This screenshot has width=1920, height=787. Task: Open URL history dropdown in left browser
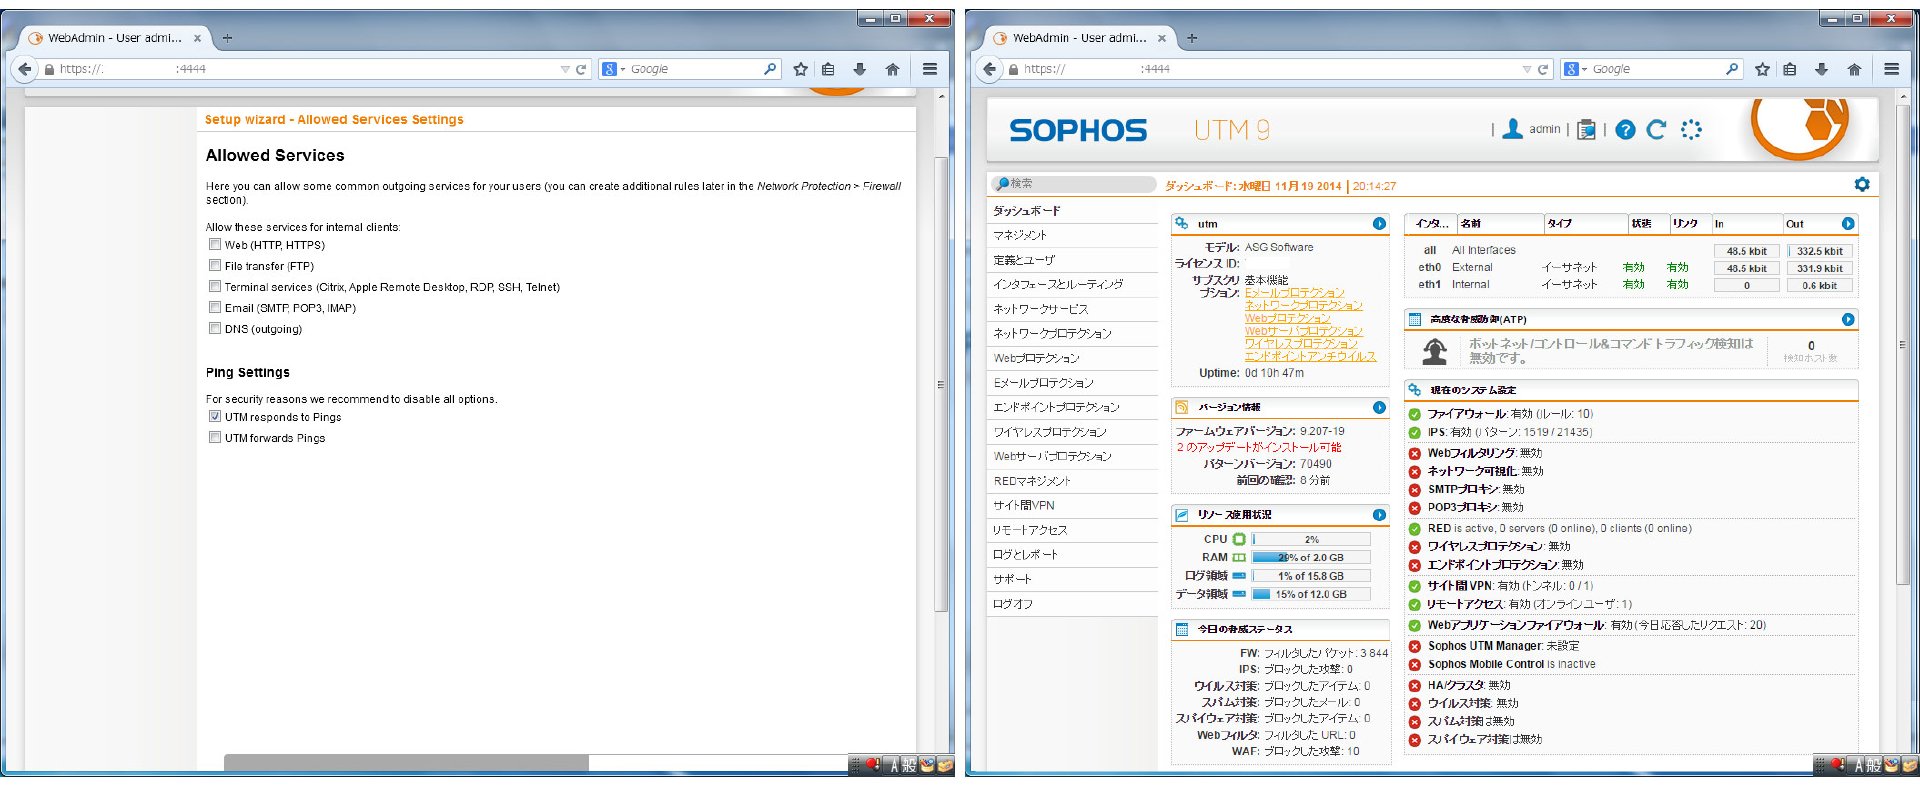pos(565,69)
